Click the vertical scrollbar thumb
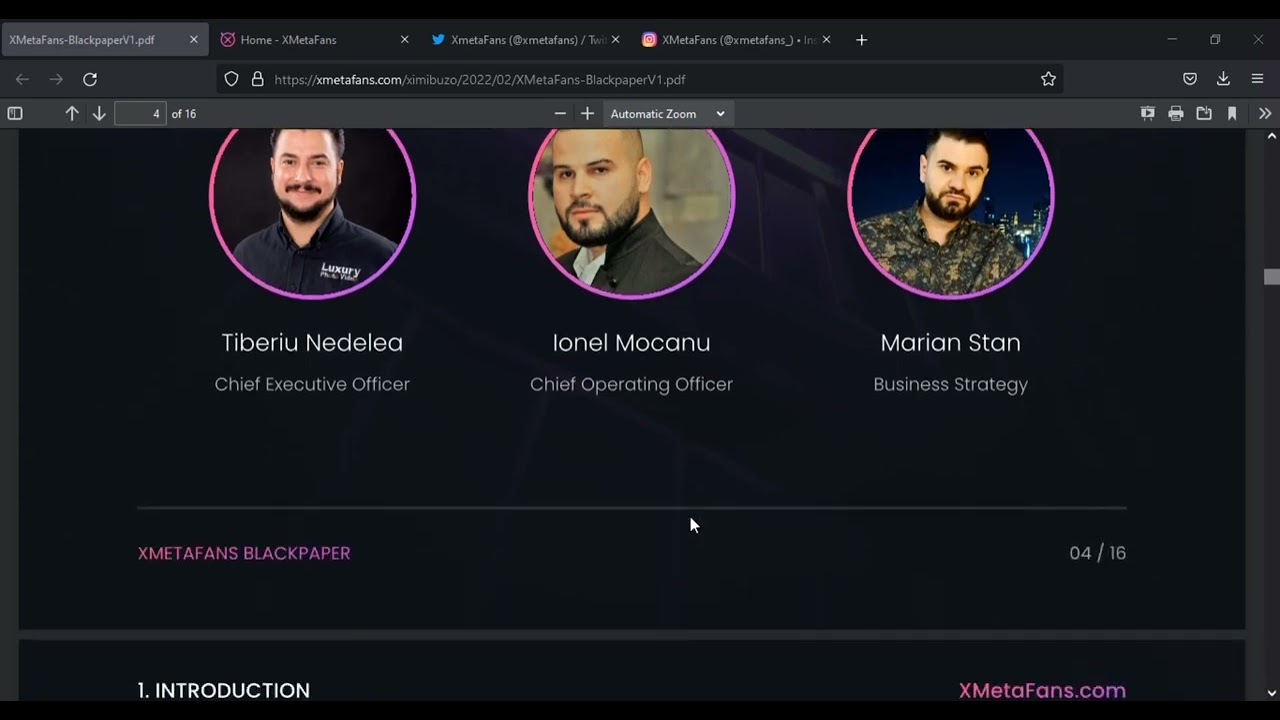Viewport: 1280px width, 720px height. (1271, 277)
